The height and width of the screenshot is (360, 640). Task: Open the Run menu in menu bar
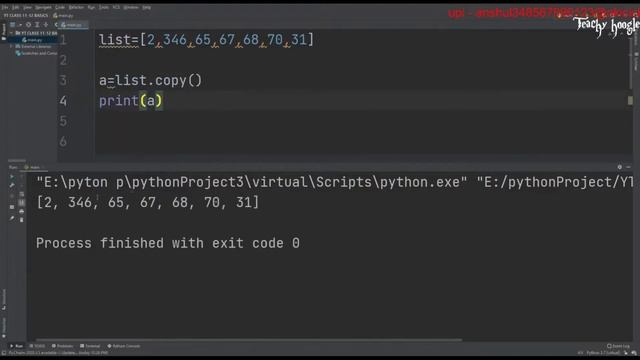(x=91, y=7)
